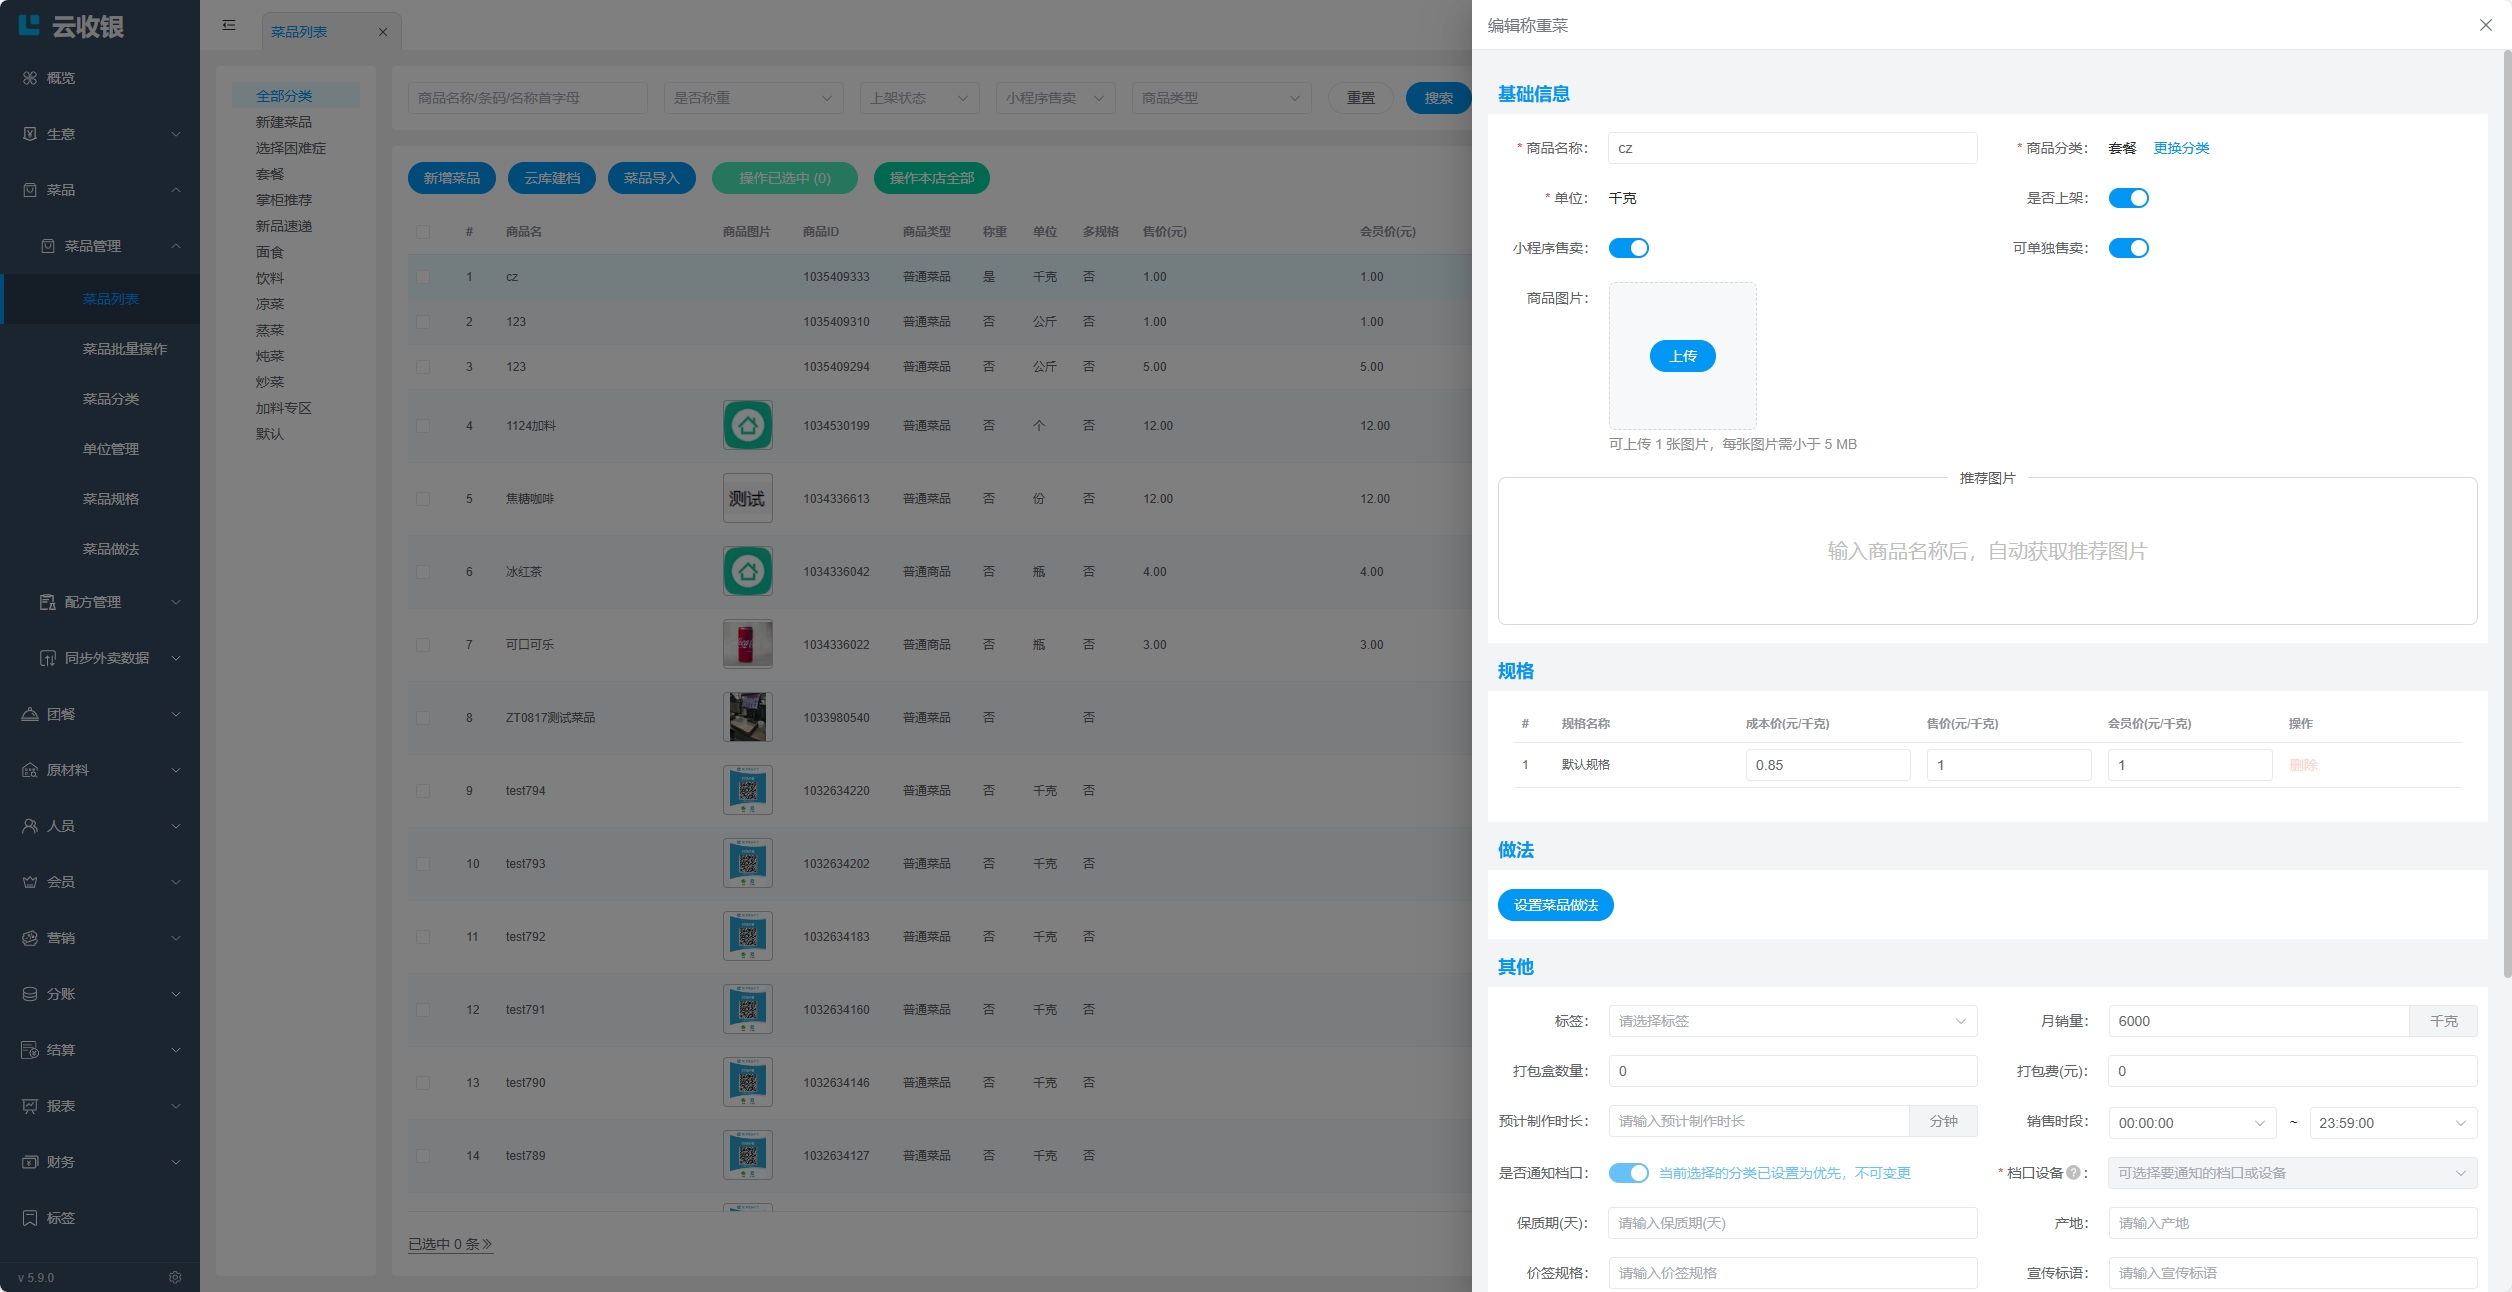Click the 概览 overview icon in sidebar

point(30,78)
